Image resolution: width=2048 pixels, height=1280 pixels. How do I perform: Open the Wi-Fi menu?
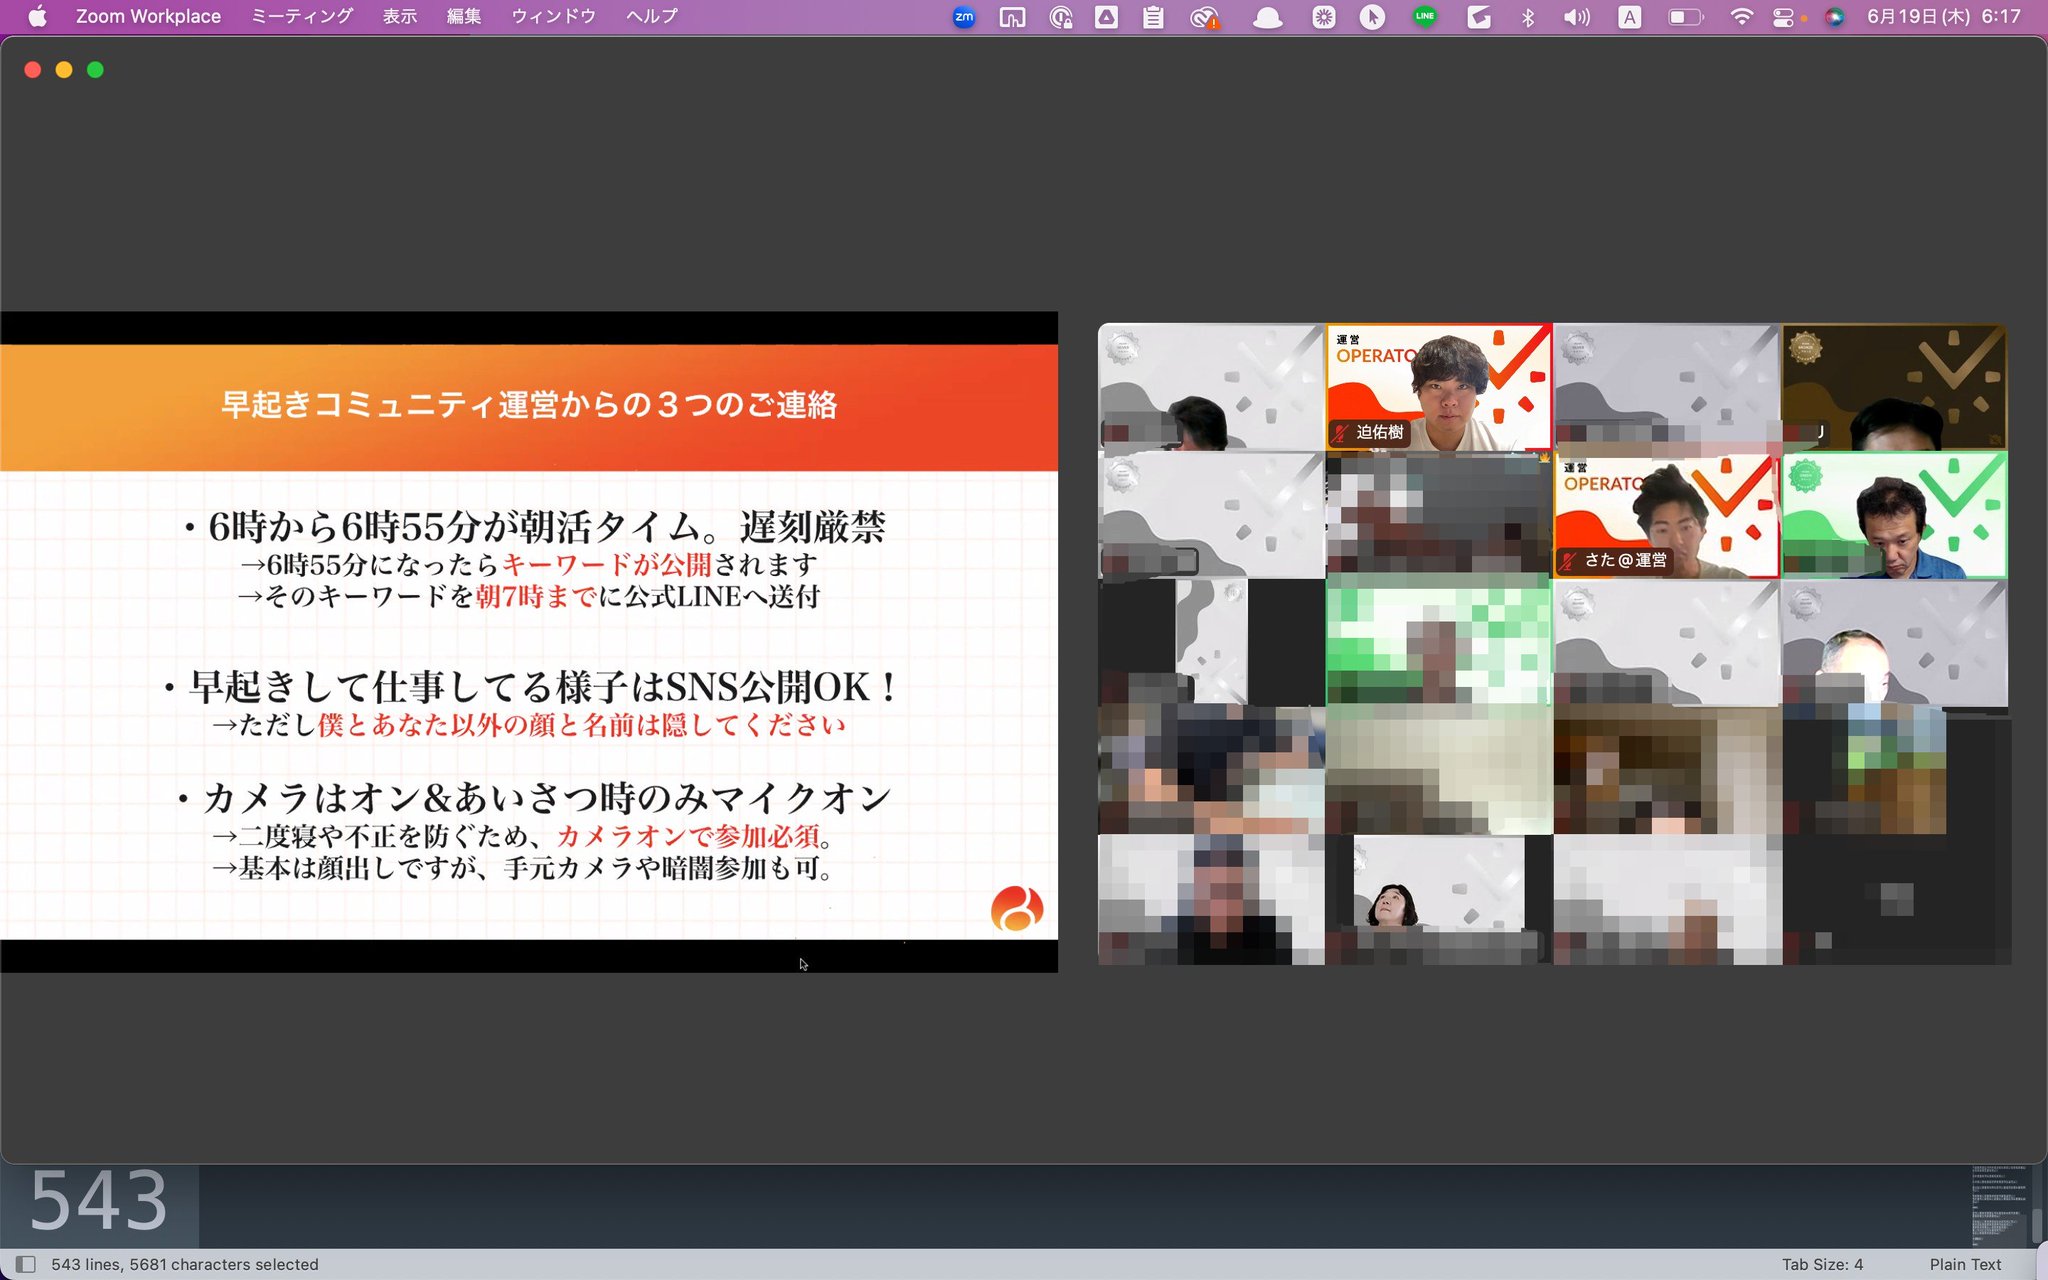[1741, 17]
